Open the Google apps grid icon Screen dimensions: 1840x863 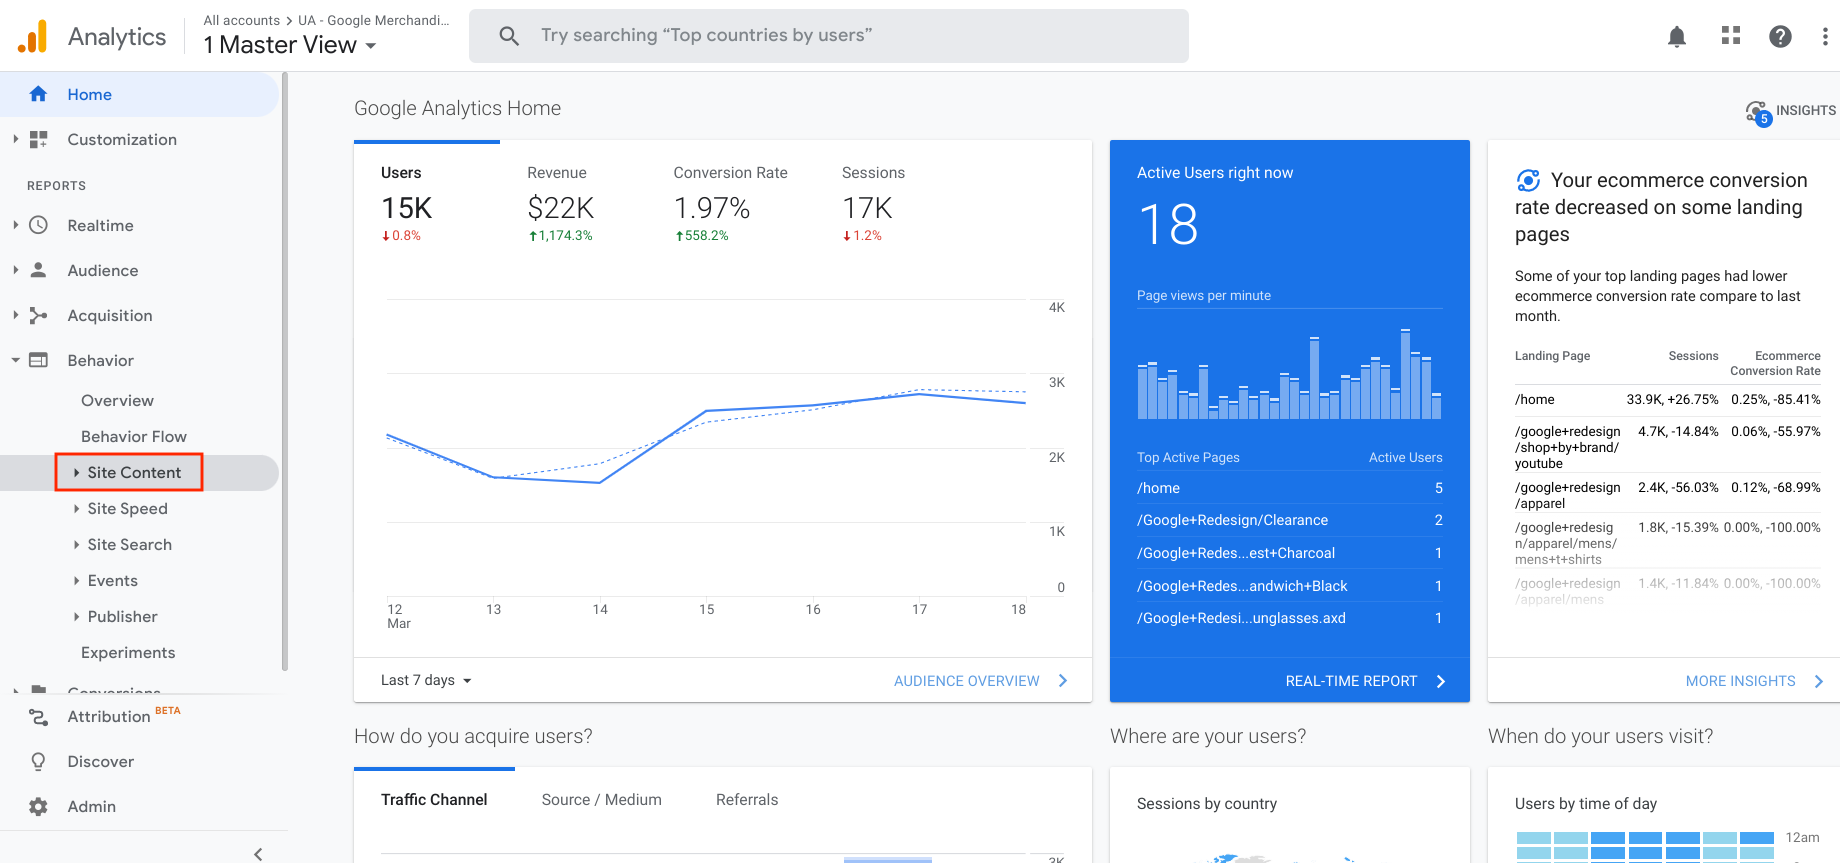[x=1731, y=36]
